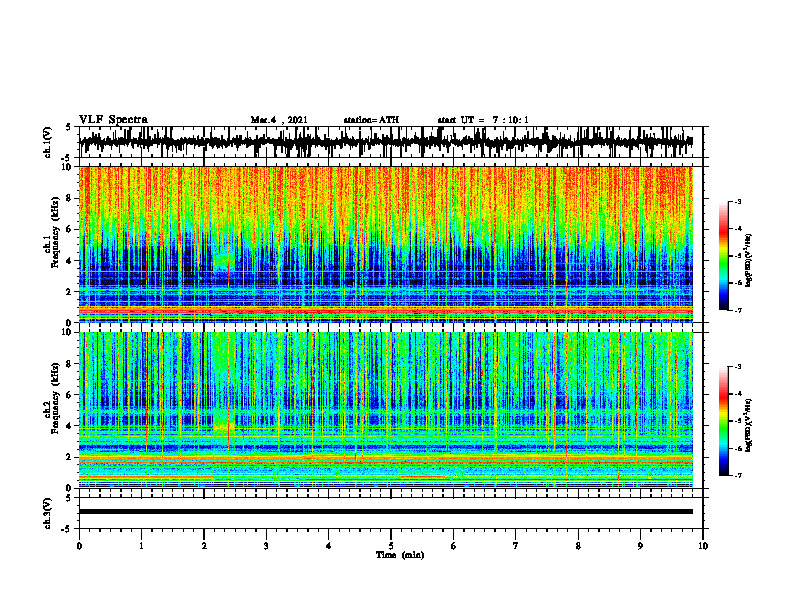The width and height of the screenshot is (792, 612).
Task: Click time axis tick label "2"
Action: 204,545
